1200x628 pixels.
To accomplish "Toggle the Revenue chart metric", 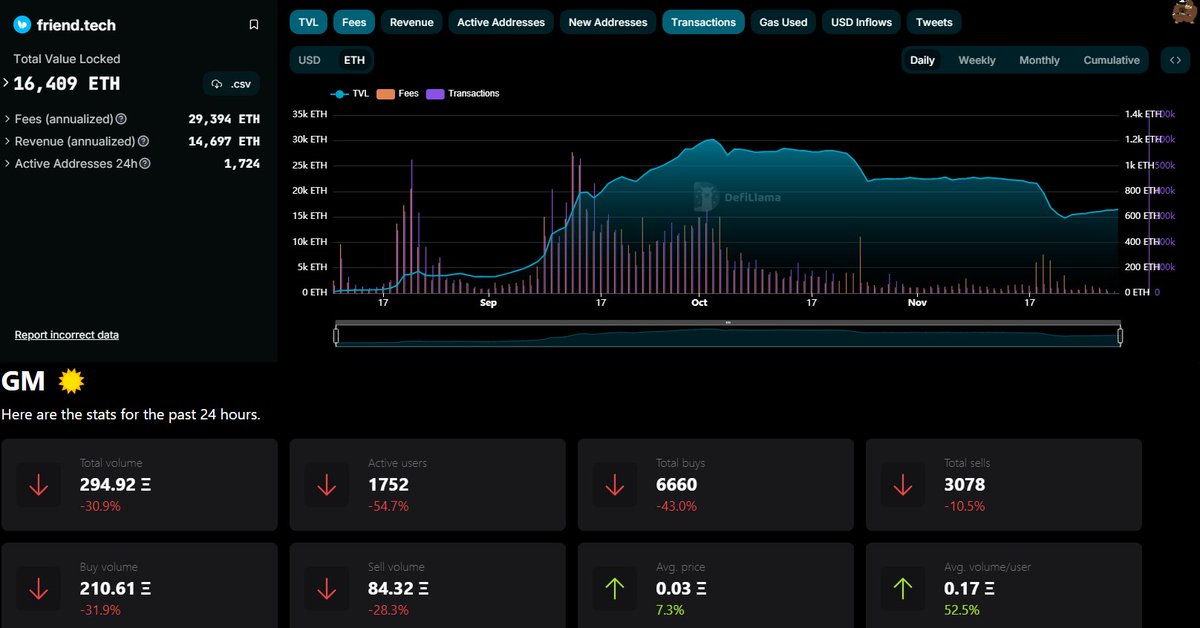I will [412, 22].
